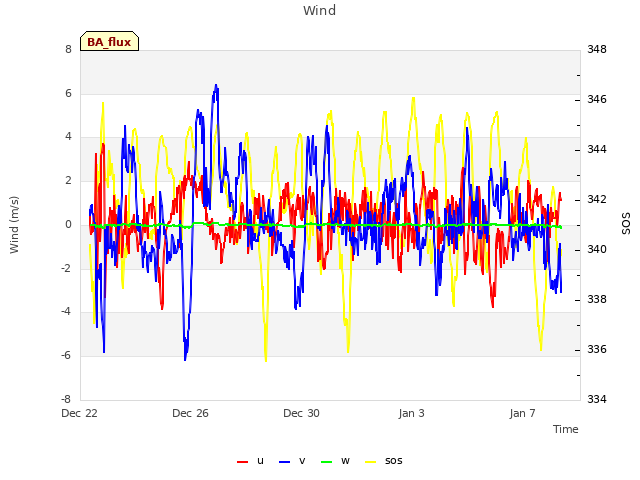Click the yellow sos legend color marker
This screenshot has width=640, height=480.
[371, 462]
